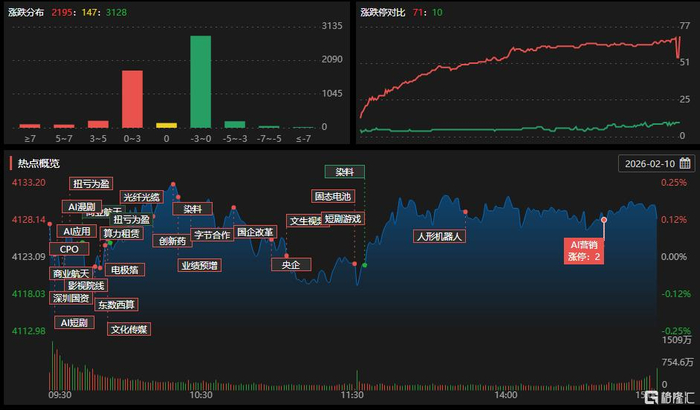Click the 0.25% percent axis value
This screenshot has height=410, width=700.
(674, 183)
